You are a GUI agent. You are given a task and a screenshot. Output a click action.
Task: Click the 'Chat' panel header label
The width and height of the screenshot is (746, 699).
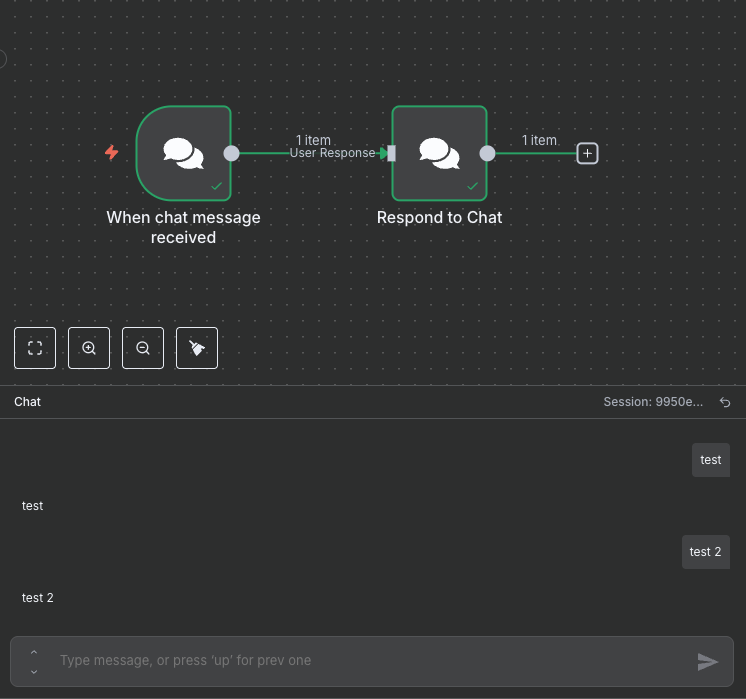(27, 402)
